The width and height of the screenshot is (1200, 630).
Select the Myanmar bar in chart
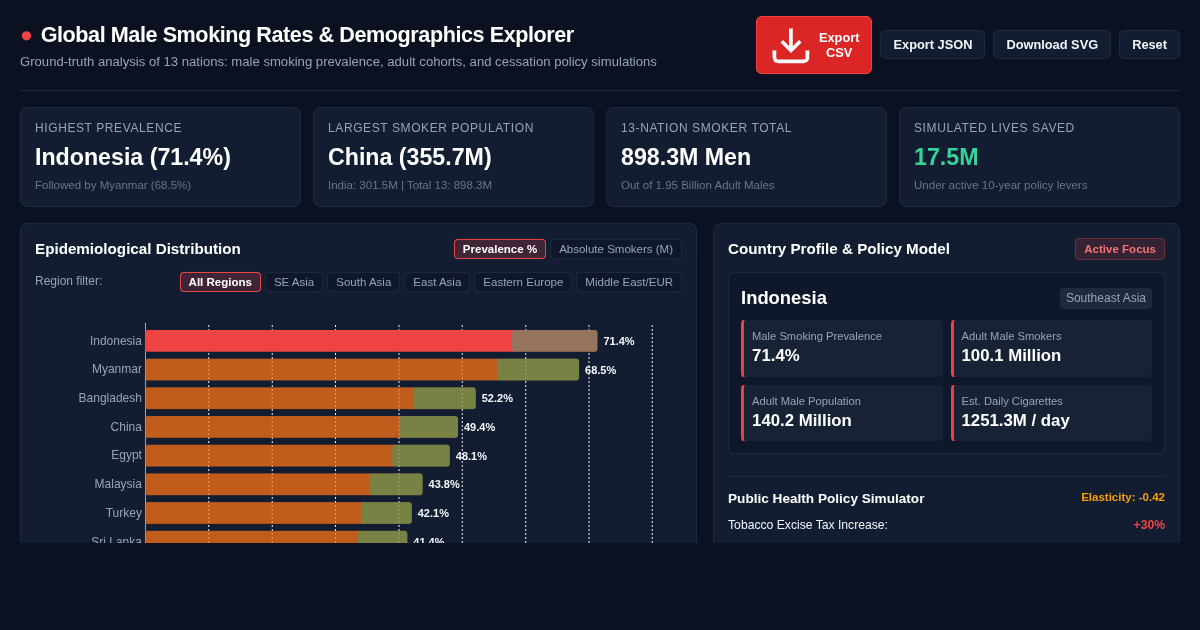362,370
